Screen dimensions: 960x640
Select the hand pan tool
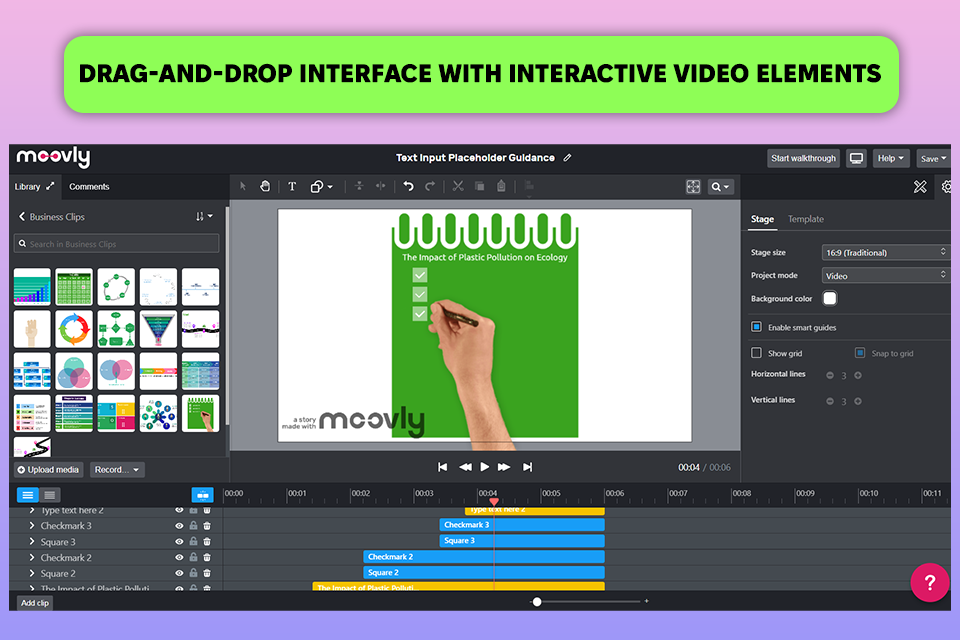pyautogui.click(x=265, y=186)
